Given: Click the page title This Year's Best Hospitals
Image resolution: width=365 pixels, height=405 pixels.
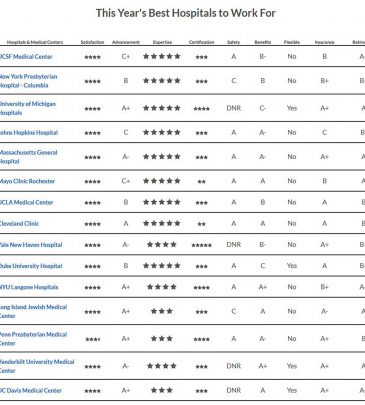Looking at the screenshot, I should pyautogui.click(x=186, y=13).
